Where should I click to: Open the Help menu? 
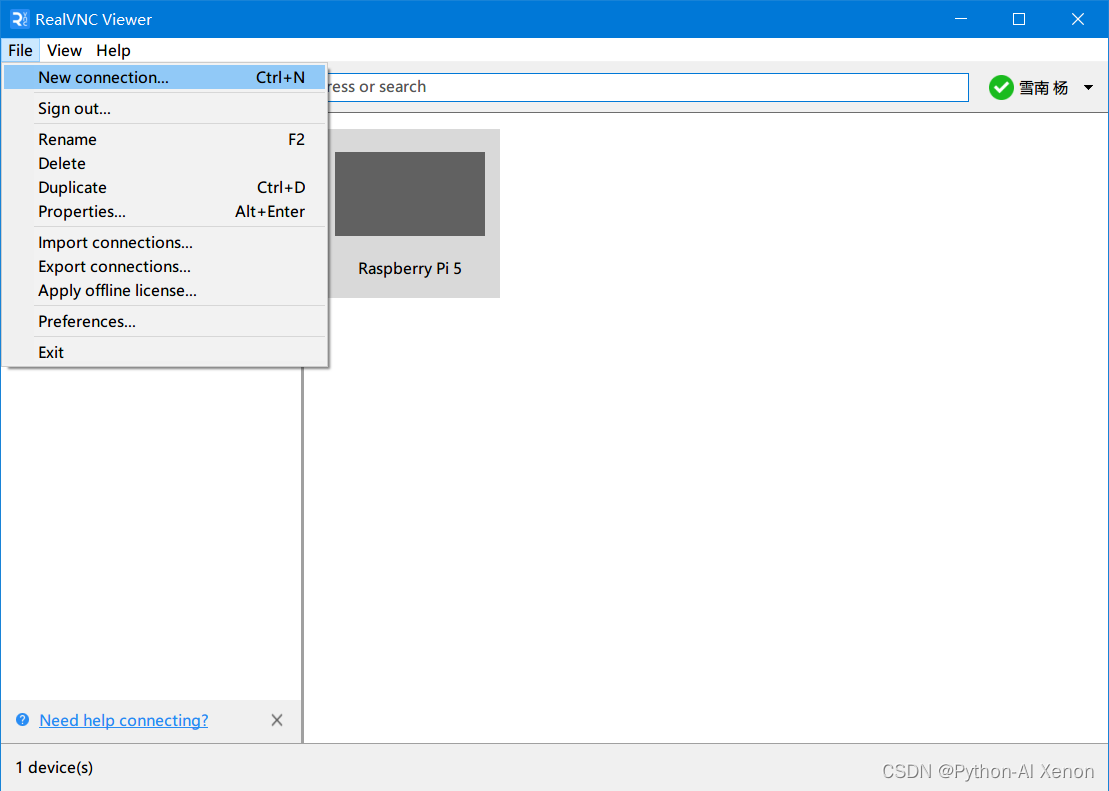[113, 50]
